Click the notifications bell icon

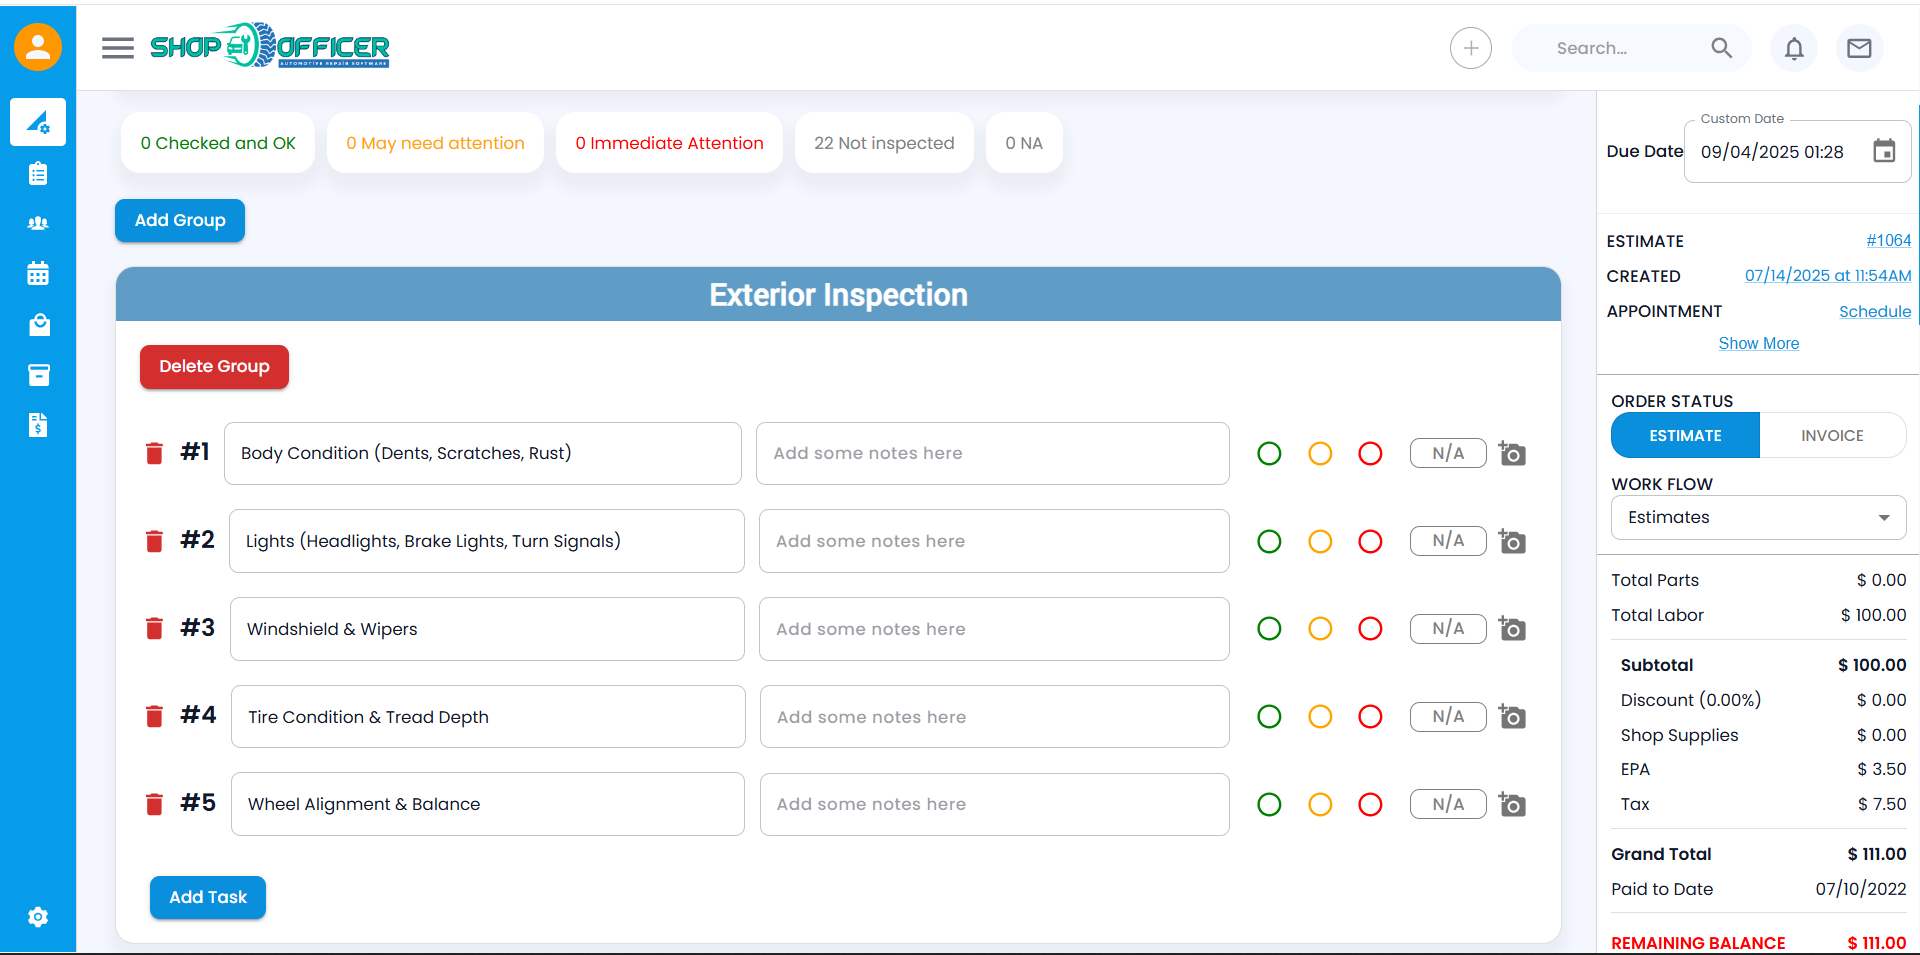tap(1794, 48)
